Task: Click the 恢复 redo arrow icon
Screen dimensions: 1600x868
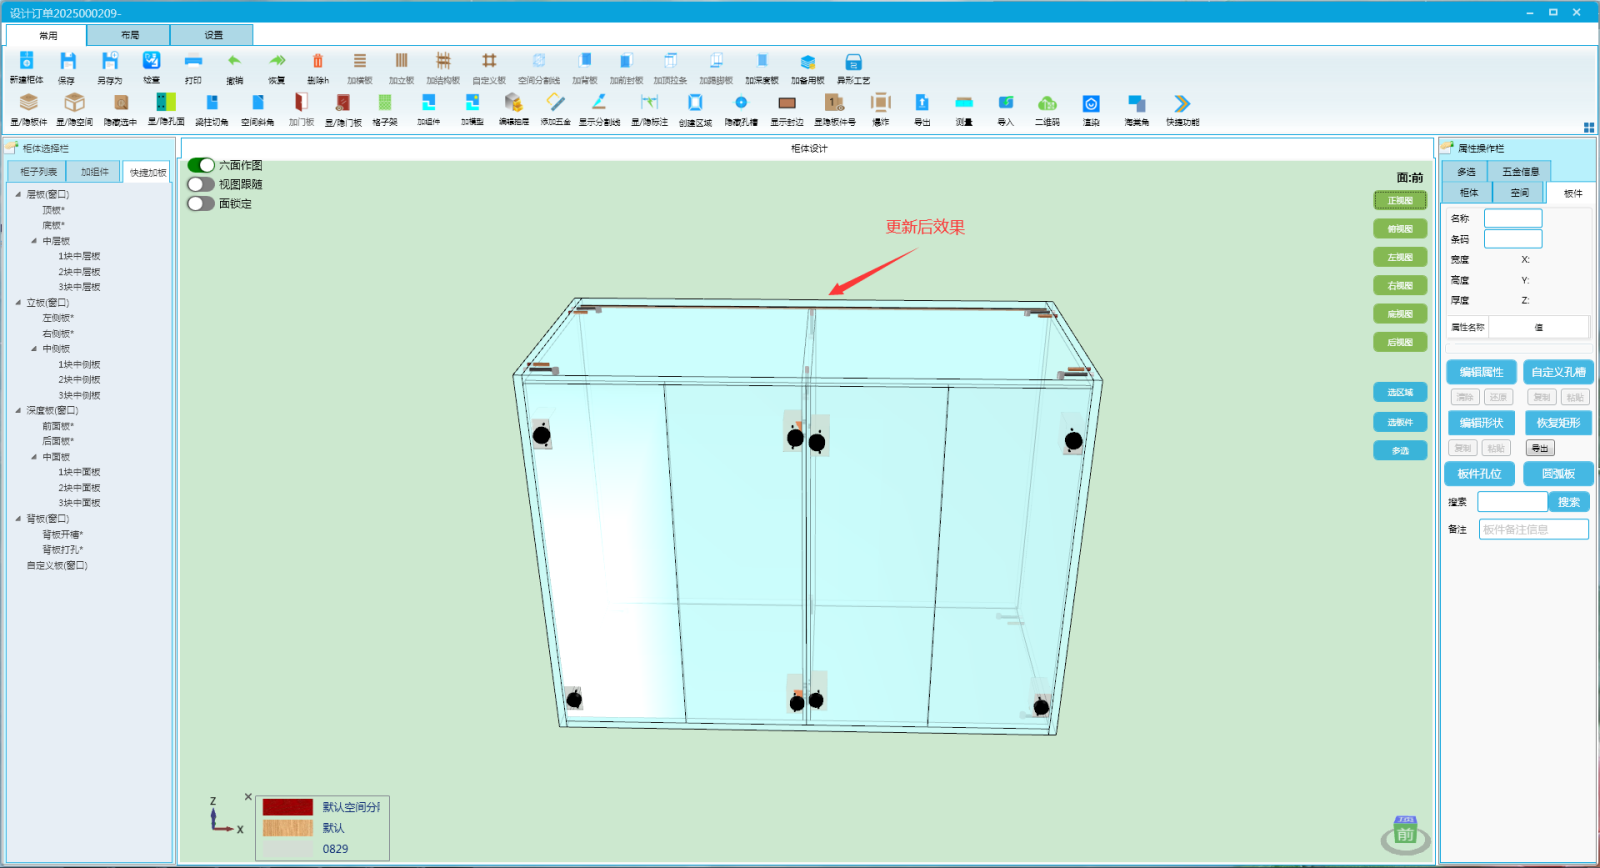Action: pyautogui.click(x=277, y=62)
